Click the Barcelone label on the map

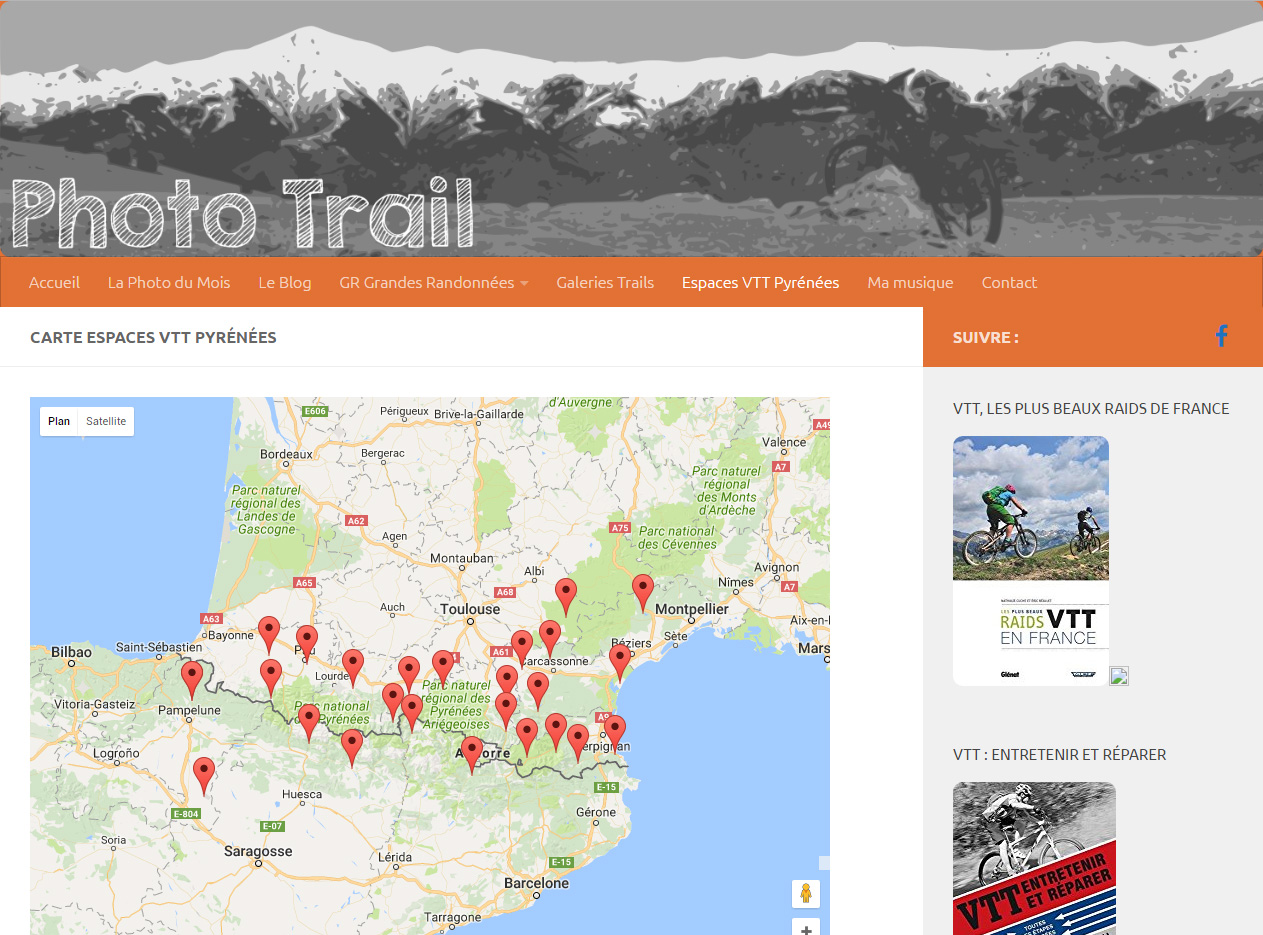[537, 883]
